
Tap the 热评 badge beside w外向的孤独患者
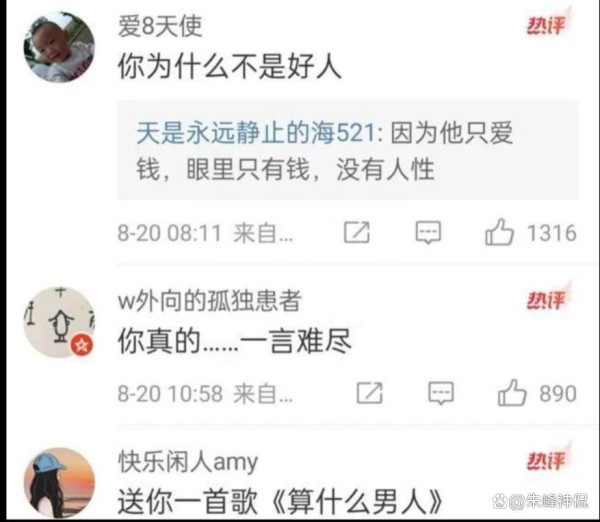click(548, 299)
